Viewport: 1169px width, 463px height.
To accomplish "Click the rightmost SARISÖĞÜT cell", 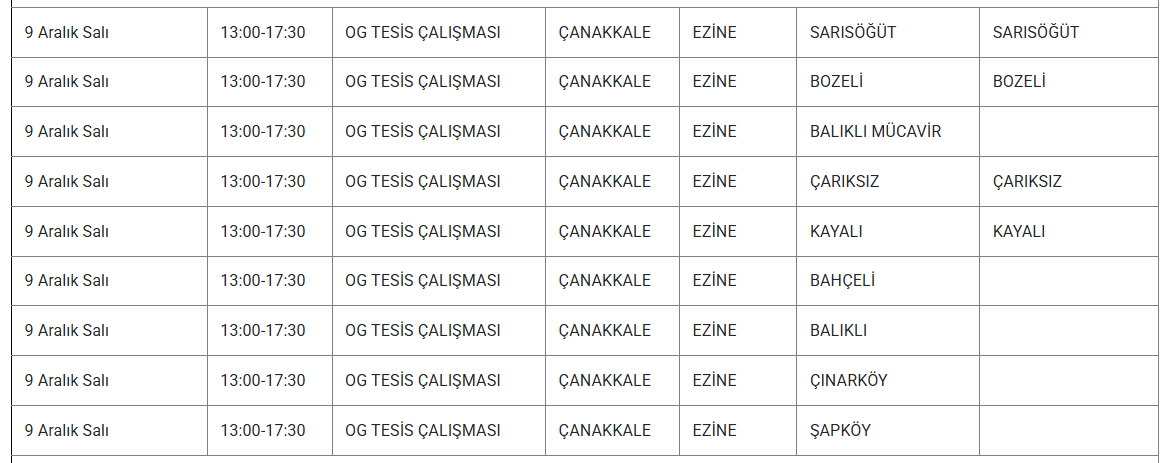I will click(x=1036, y=32).
